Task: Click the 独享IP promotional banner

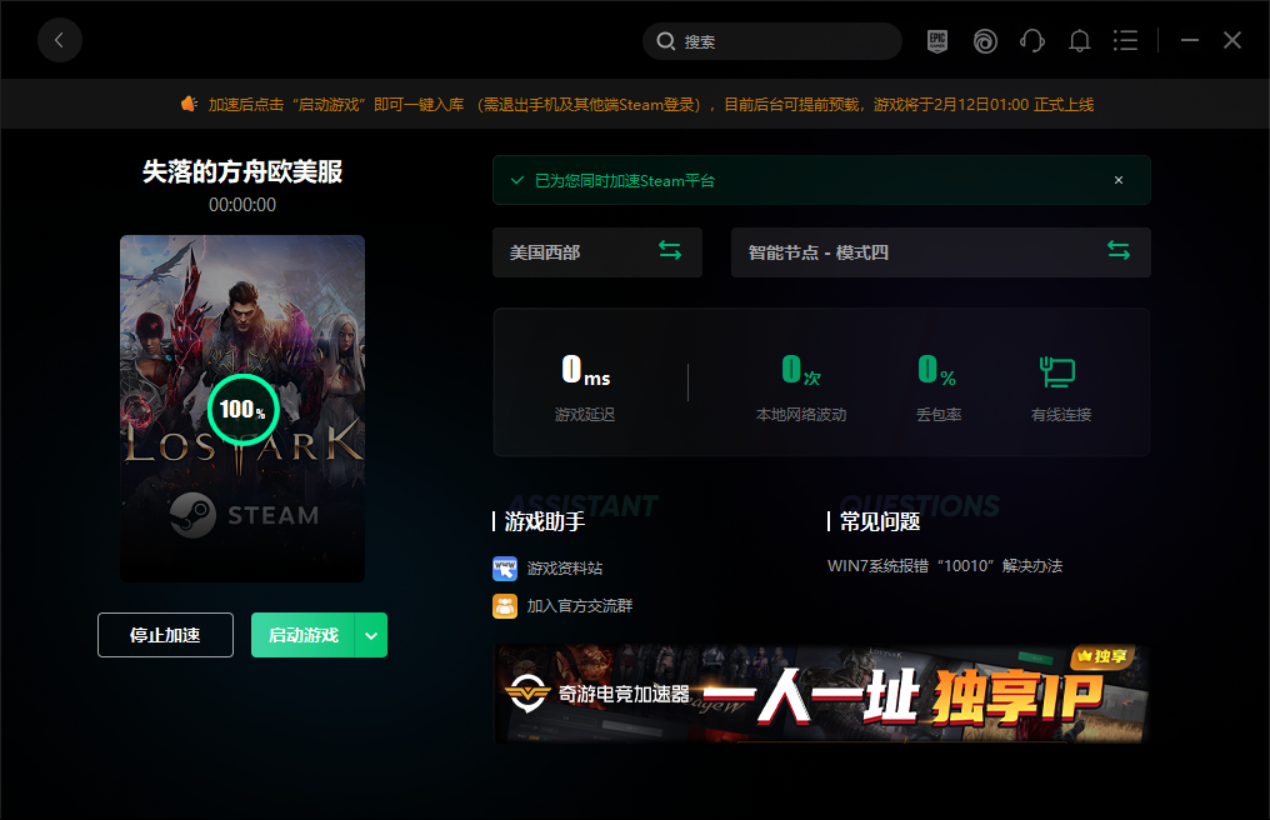Action: click(822, 694)
